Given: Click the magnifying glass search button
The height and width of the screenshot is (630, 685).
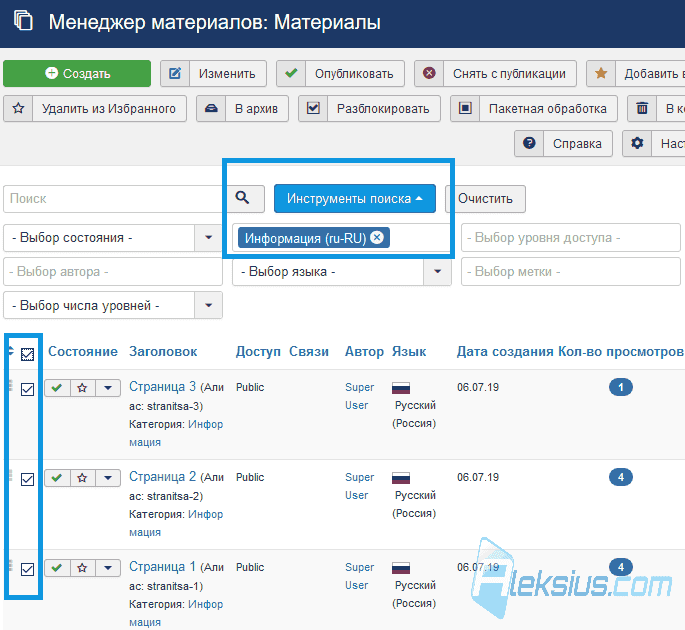Looking at the screenshot, I should [243, 198].
